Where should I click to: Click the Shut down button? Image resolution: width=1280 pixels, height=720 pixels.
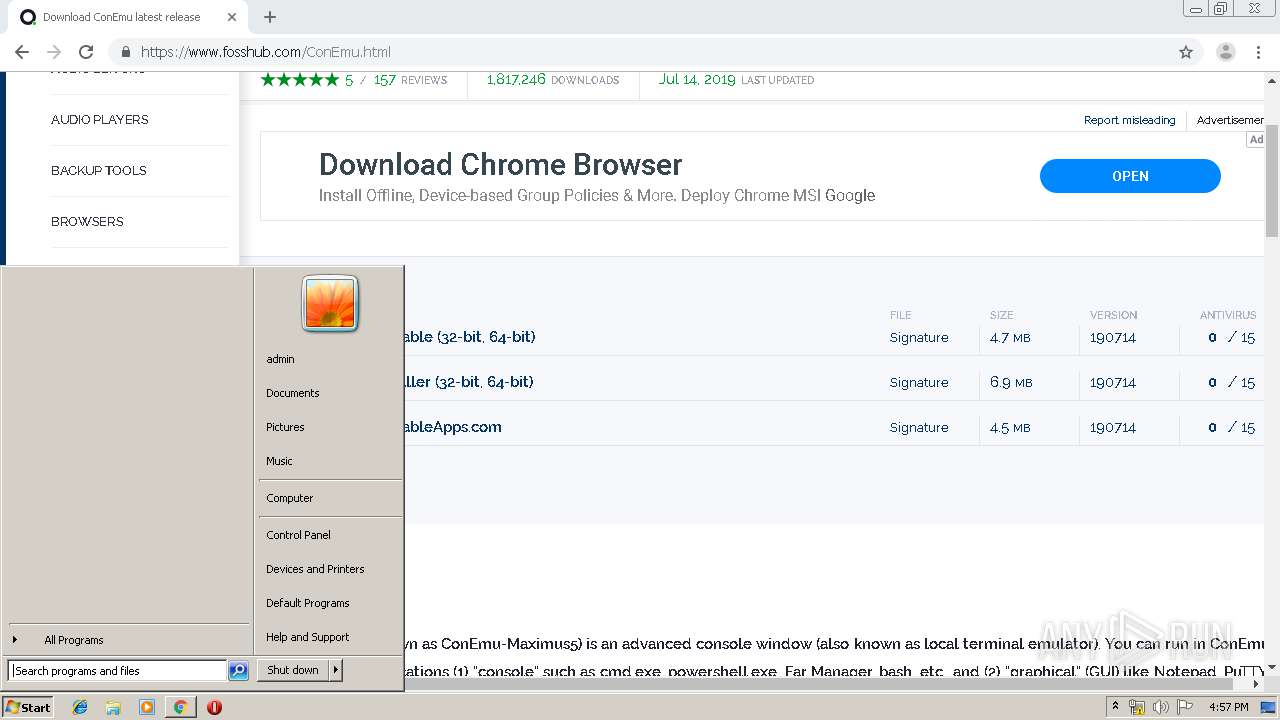(293, 670)
